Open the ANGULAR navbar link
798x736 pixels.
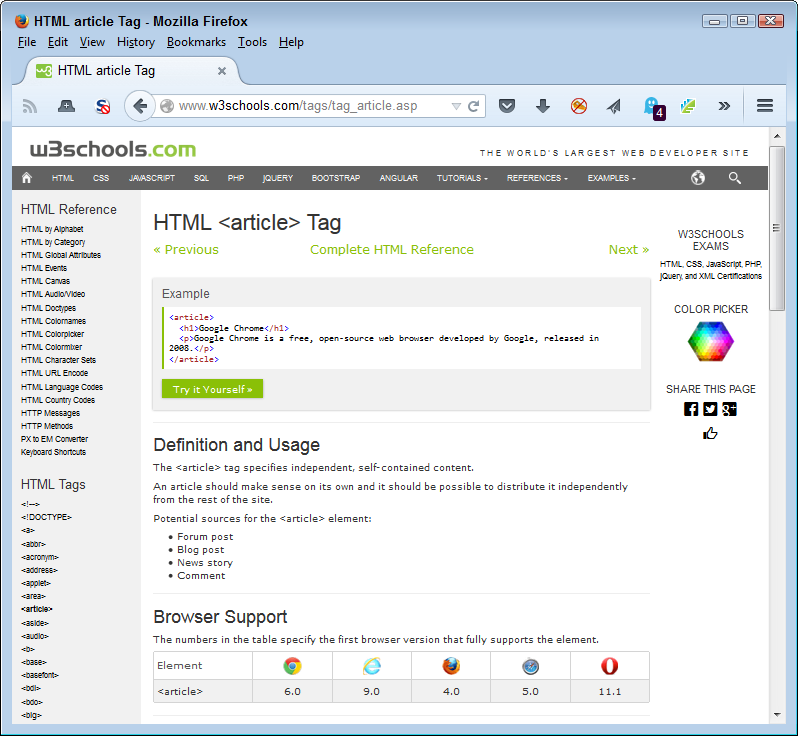tap(398, 178)
